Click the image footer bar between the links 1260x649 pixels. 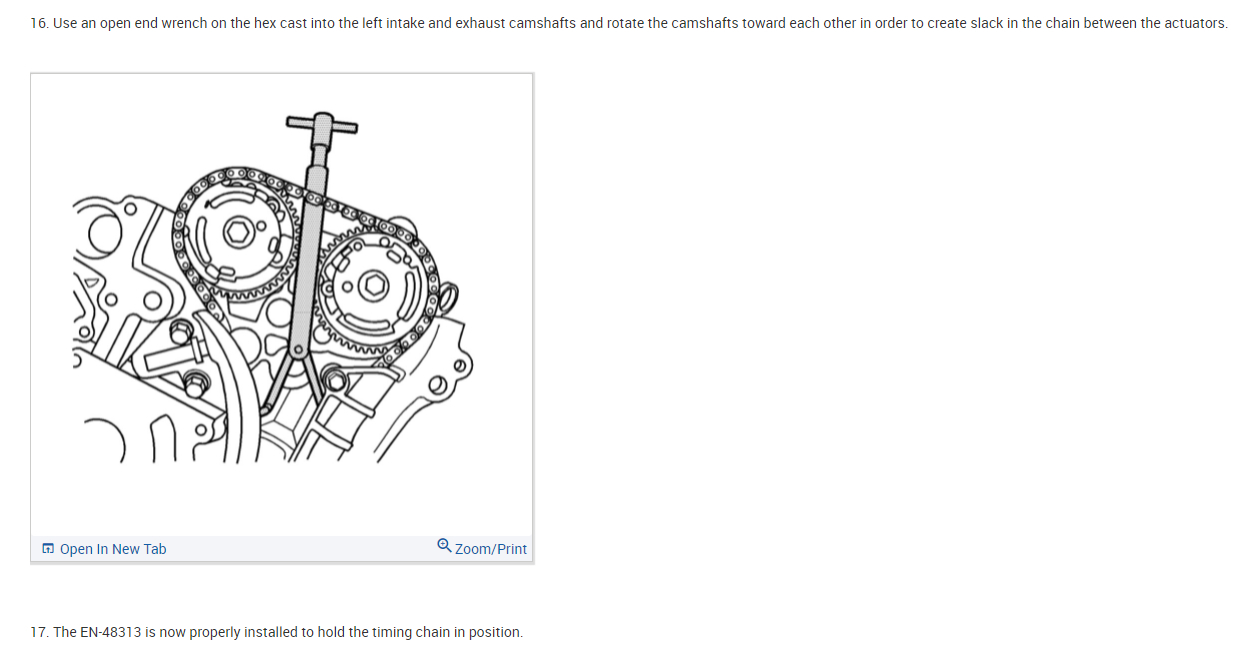pos(301,549)
